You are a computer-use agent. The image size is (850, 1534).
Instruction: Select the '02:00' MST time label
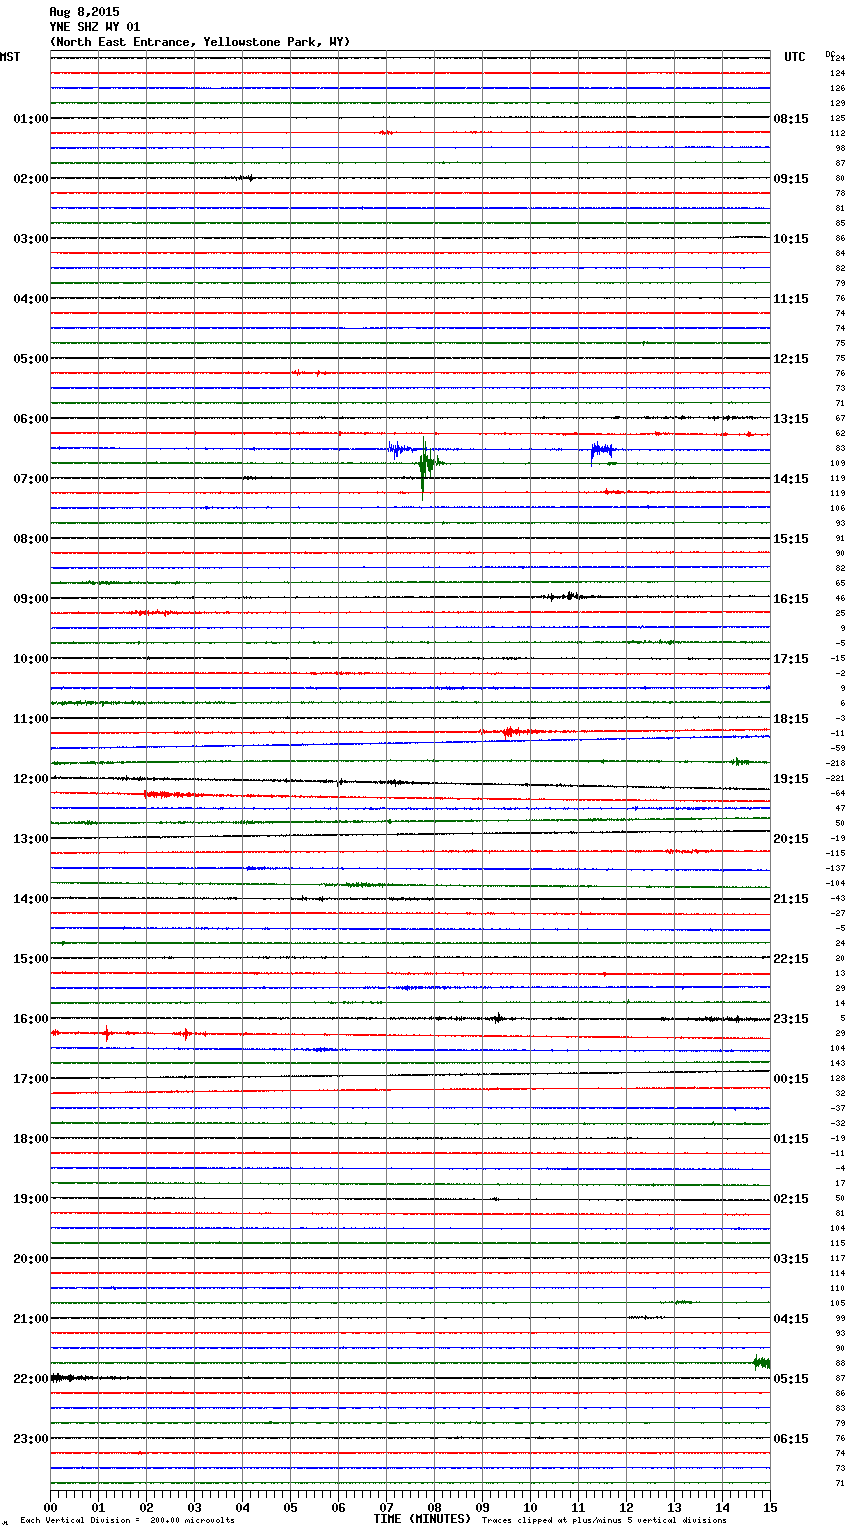coord(30,179)
